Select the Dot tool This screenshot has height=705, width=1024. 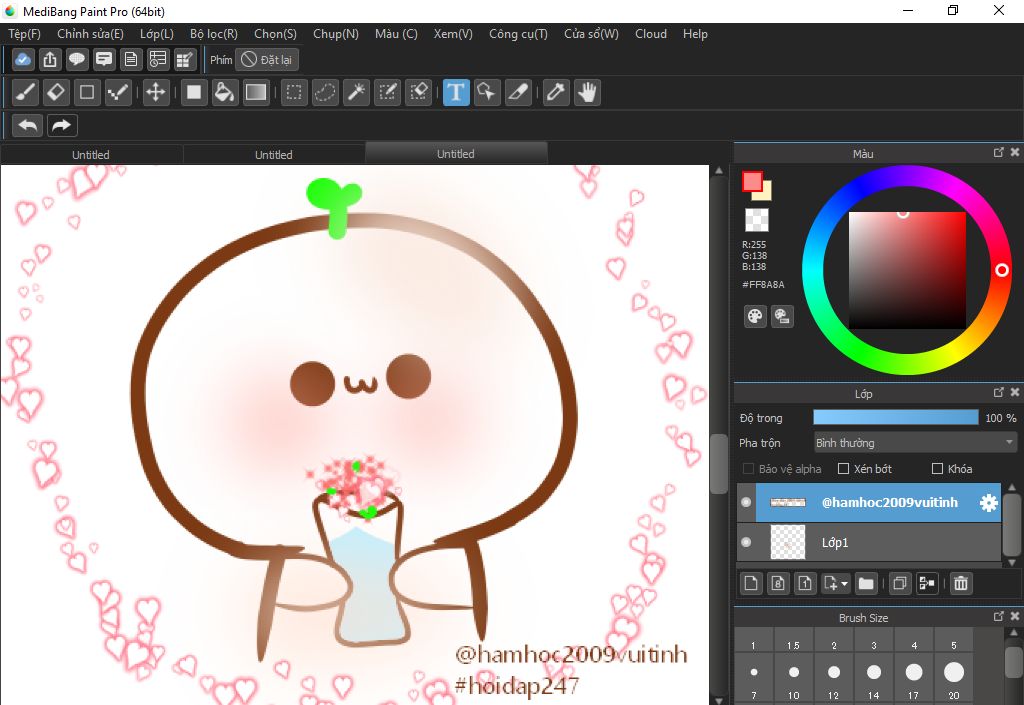(118, 92)
